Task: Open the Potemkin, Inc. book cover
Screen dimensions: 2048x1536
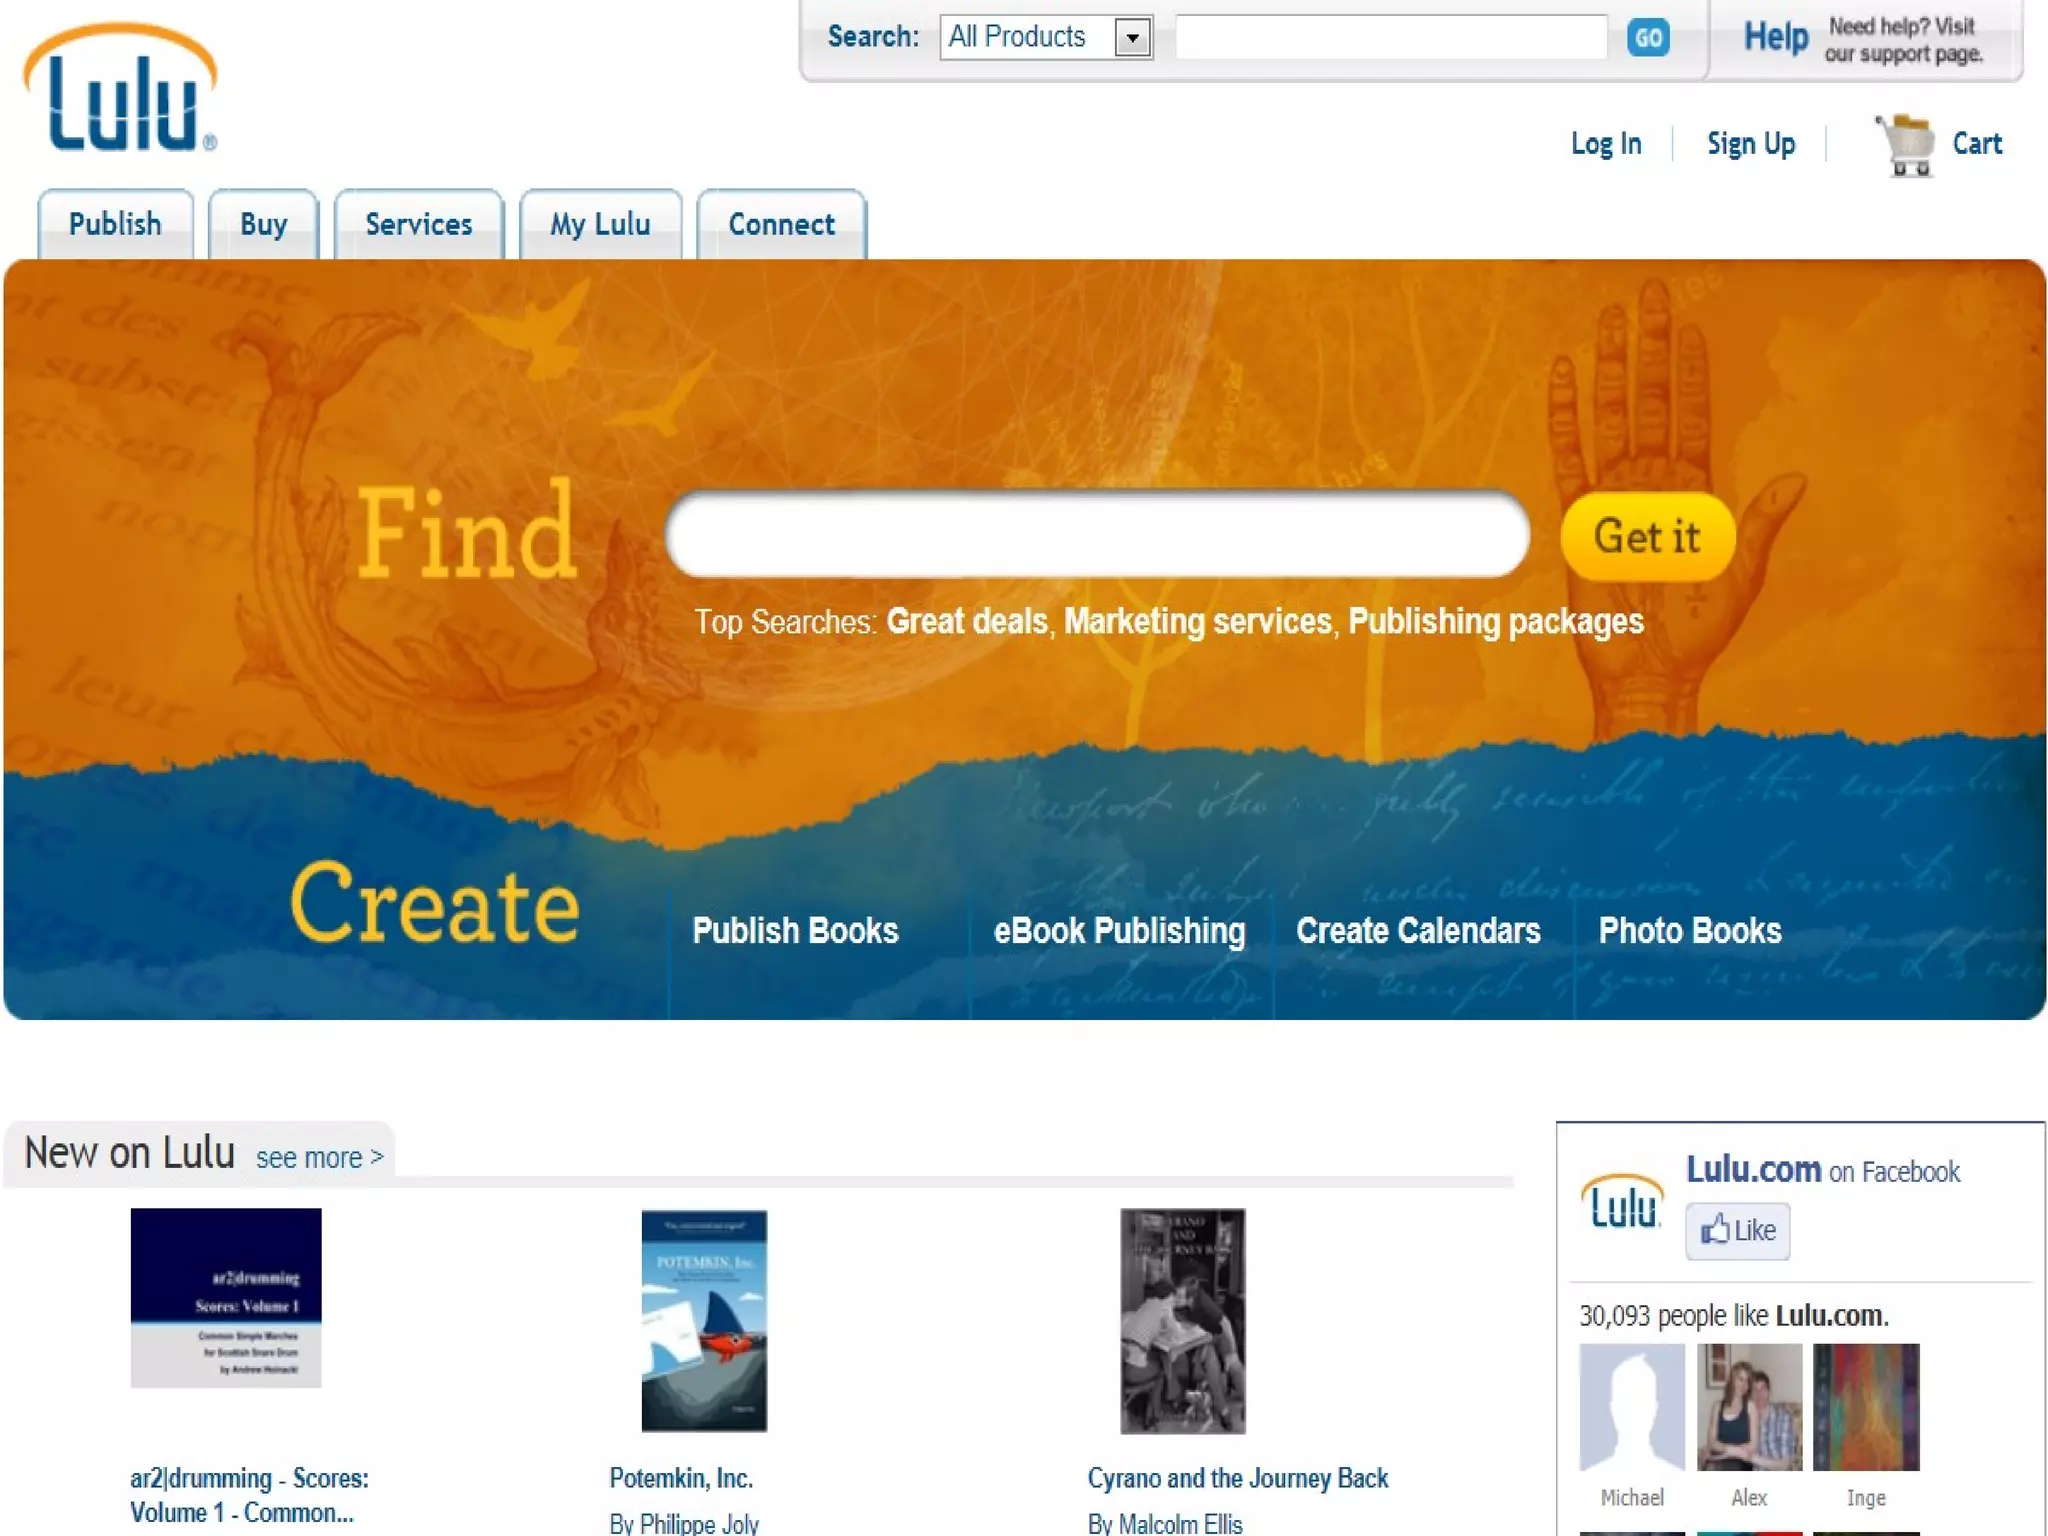Action: [704, 1320]
